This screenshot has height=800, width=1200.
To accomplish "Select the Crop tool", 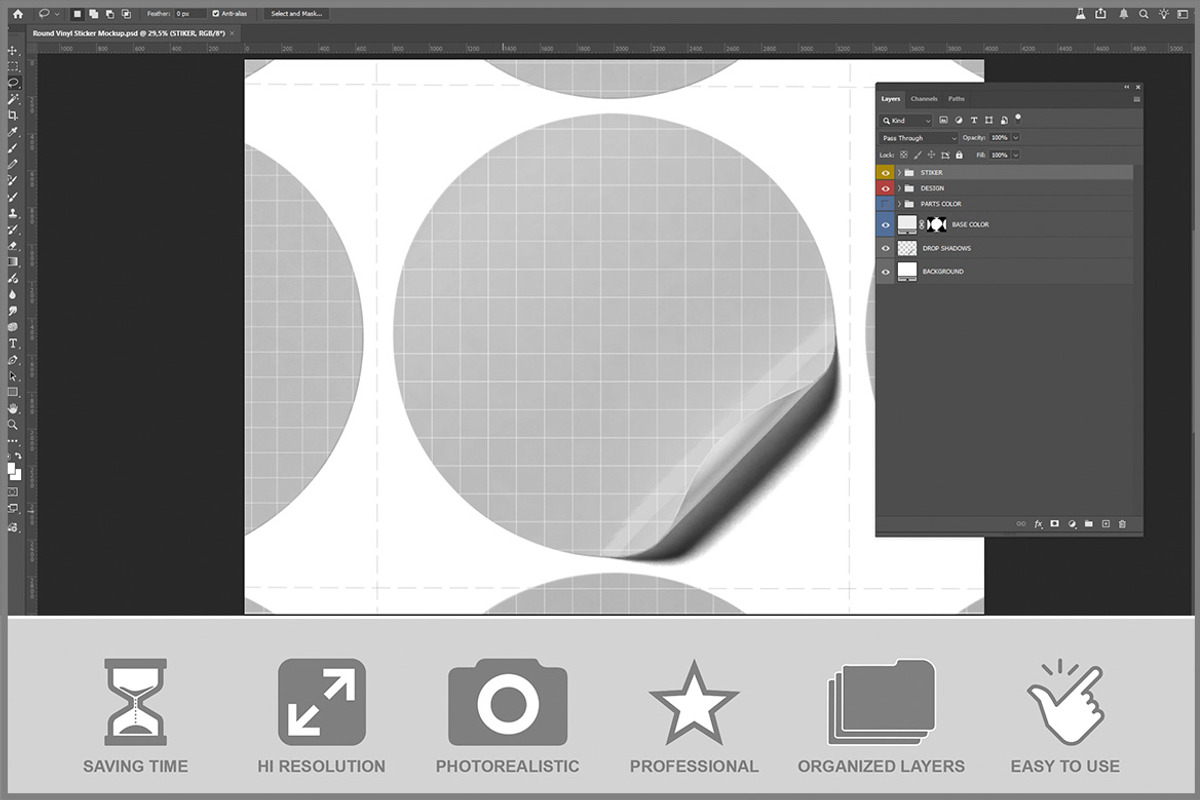I will (x=13, y=115).
